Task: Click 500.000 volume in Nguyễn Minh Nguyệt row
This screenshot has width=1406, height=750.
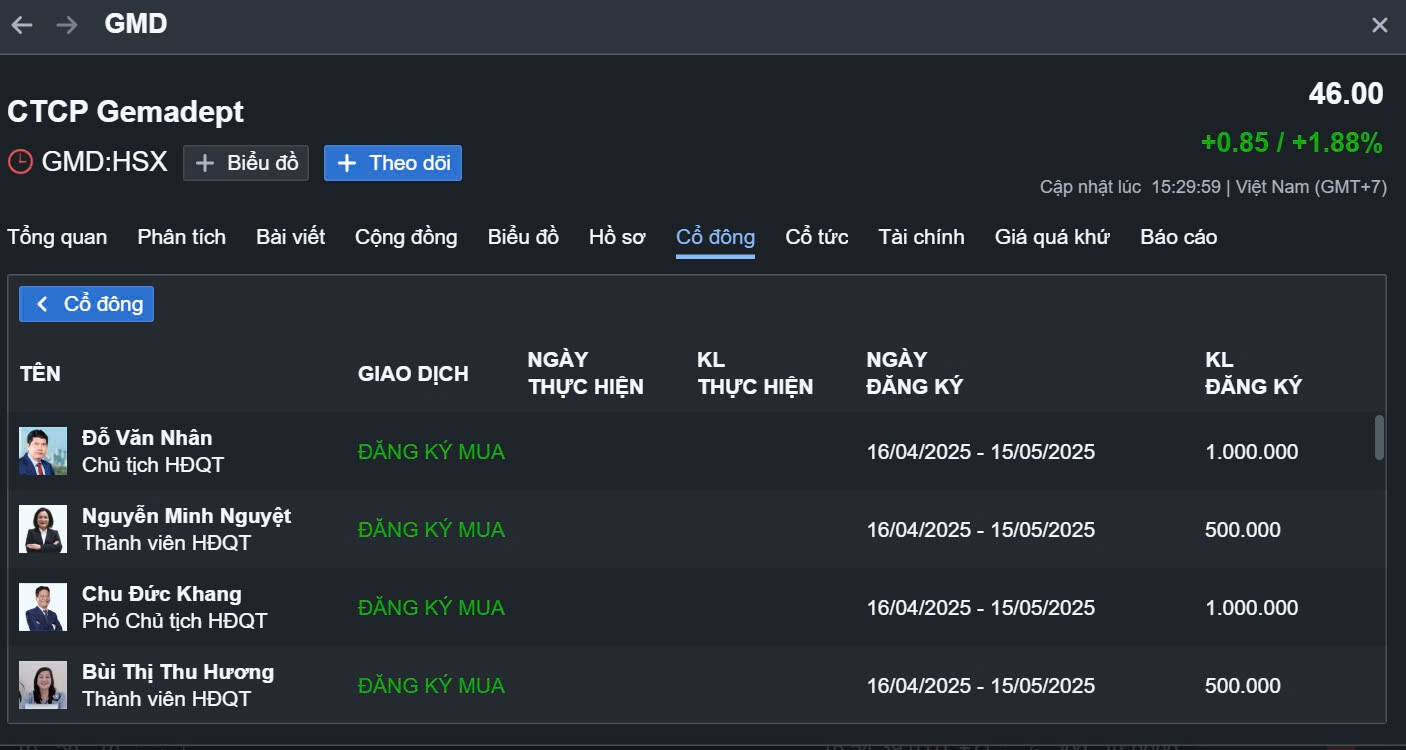Action: (x=1243, y=530)
